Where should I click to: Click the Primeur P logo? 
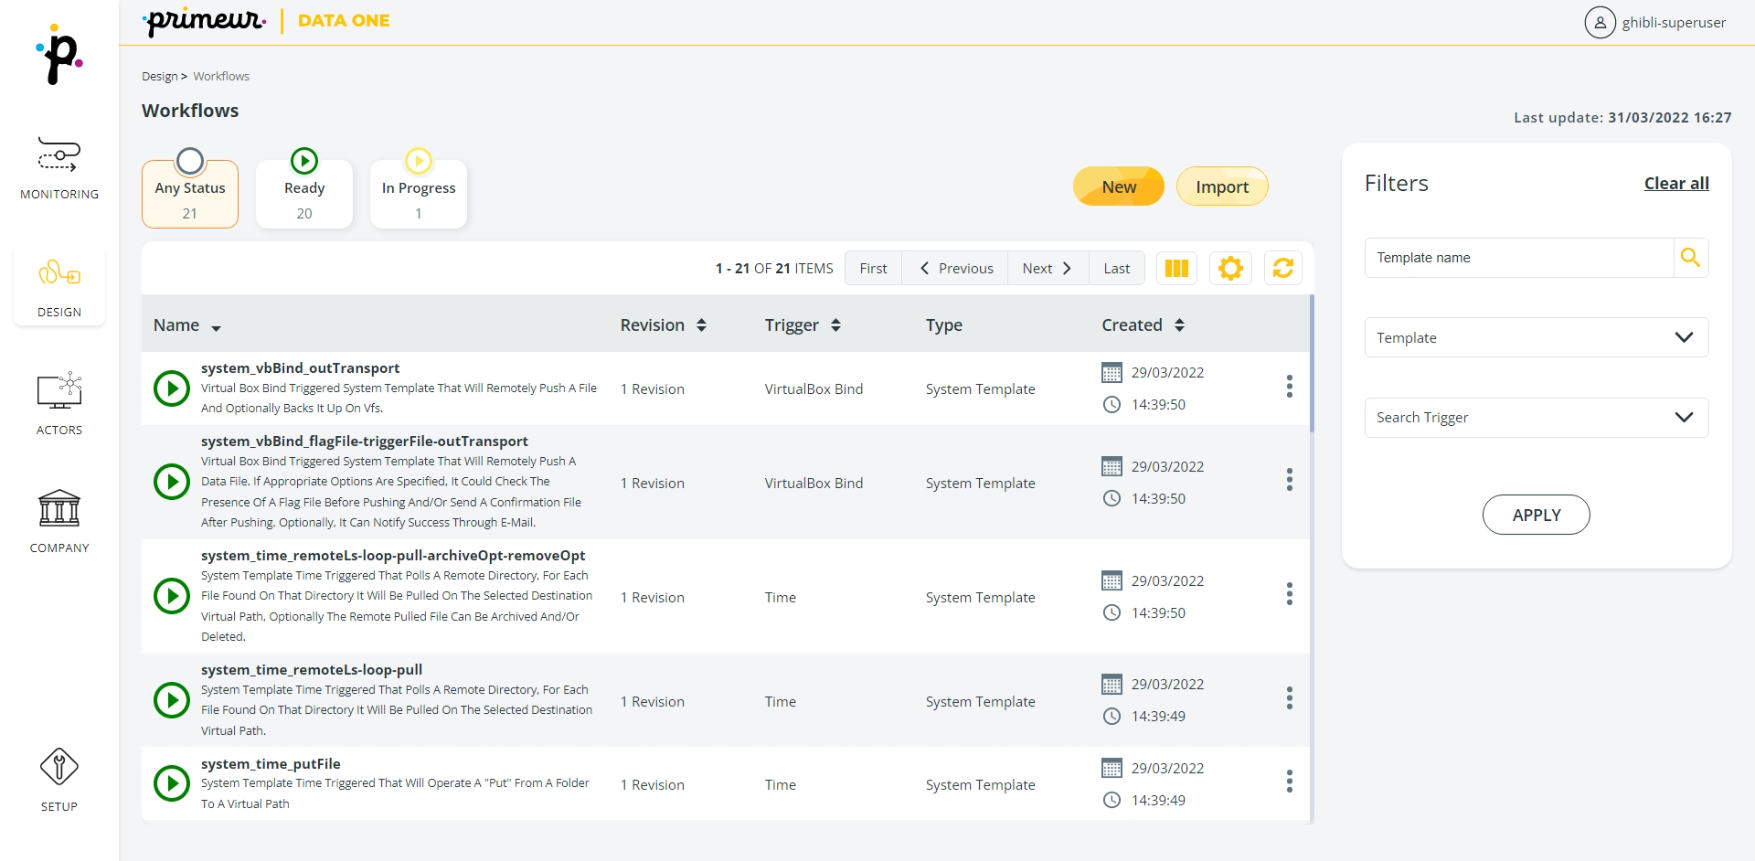pyautogui.click(x=59, y=55)
